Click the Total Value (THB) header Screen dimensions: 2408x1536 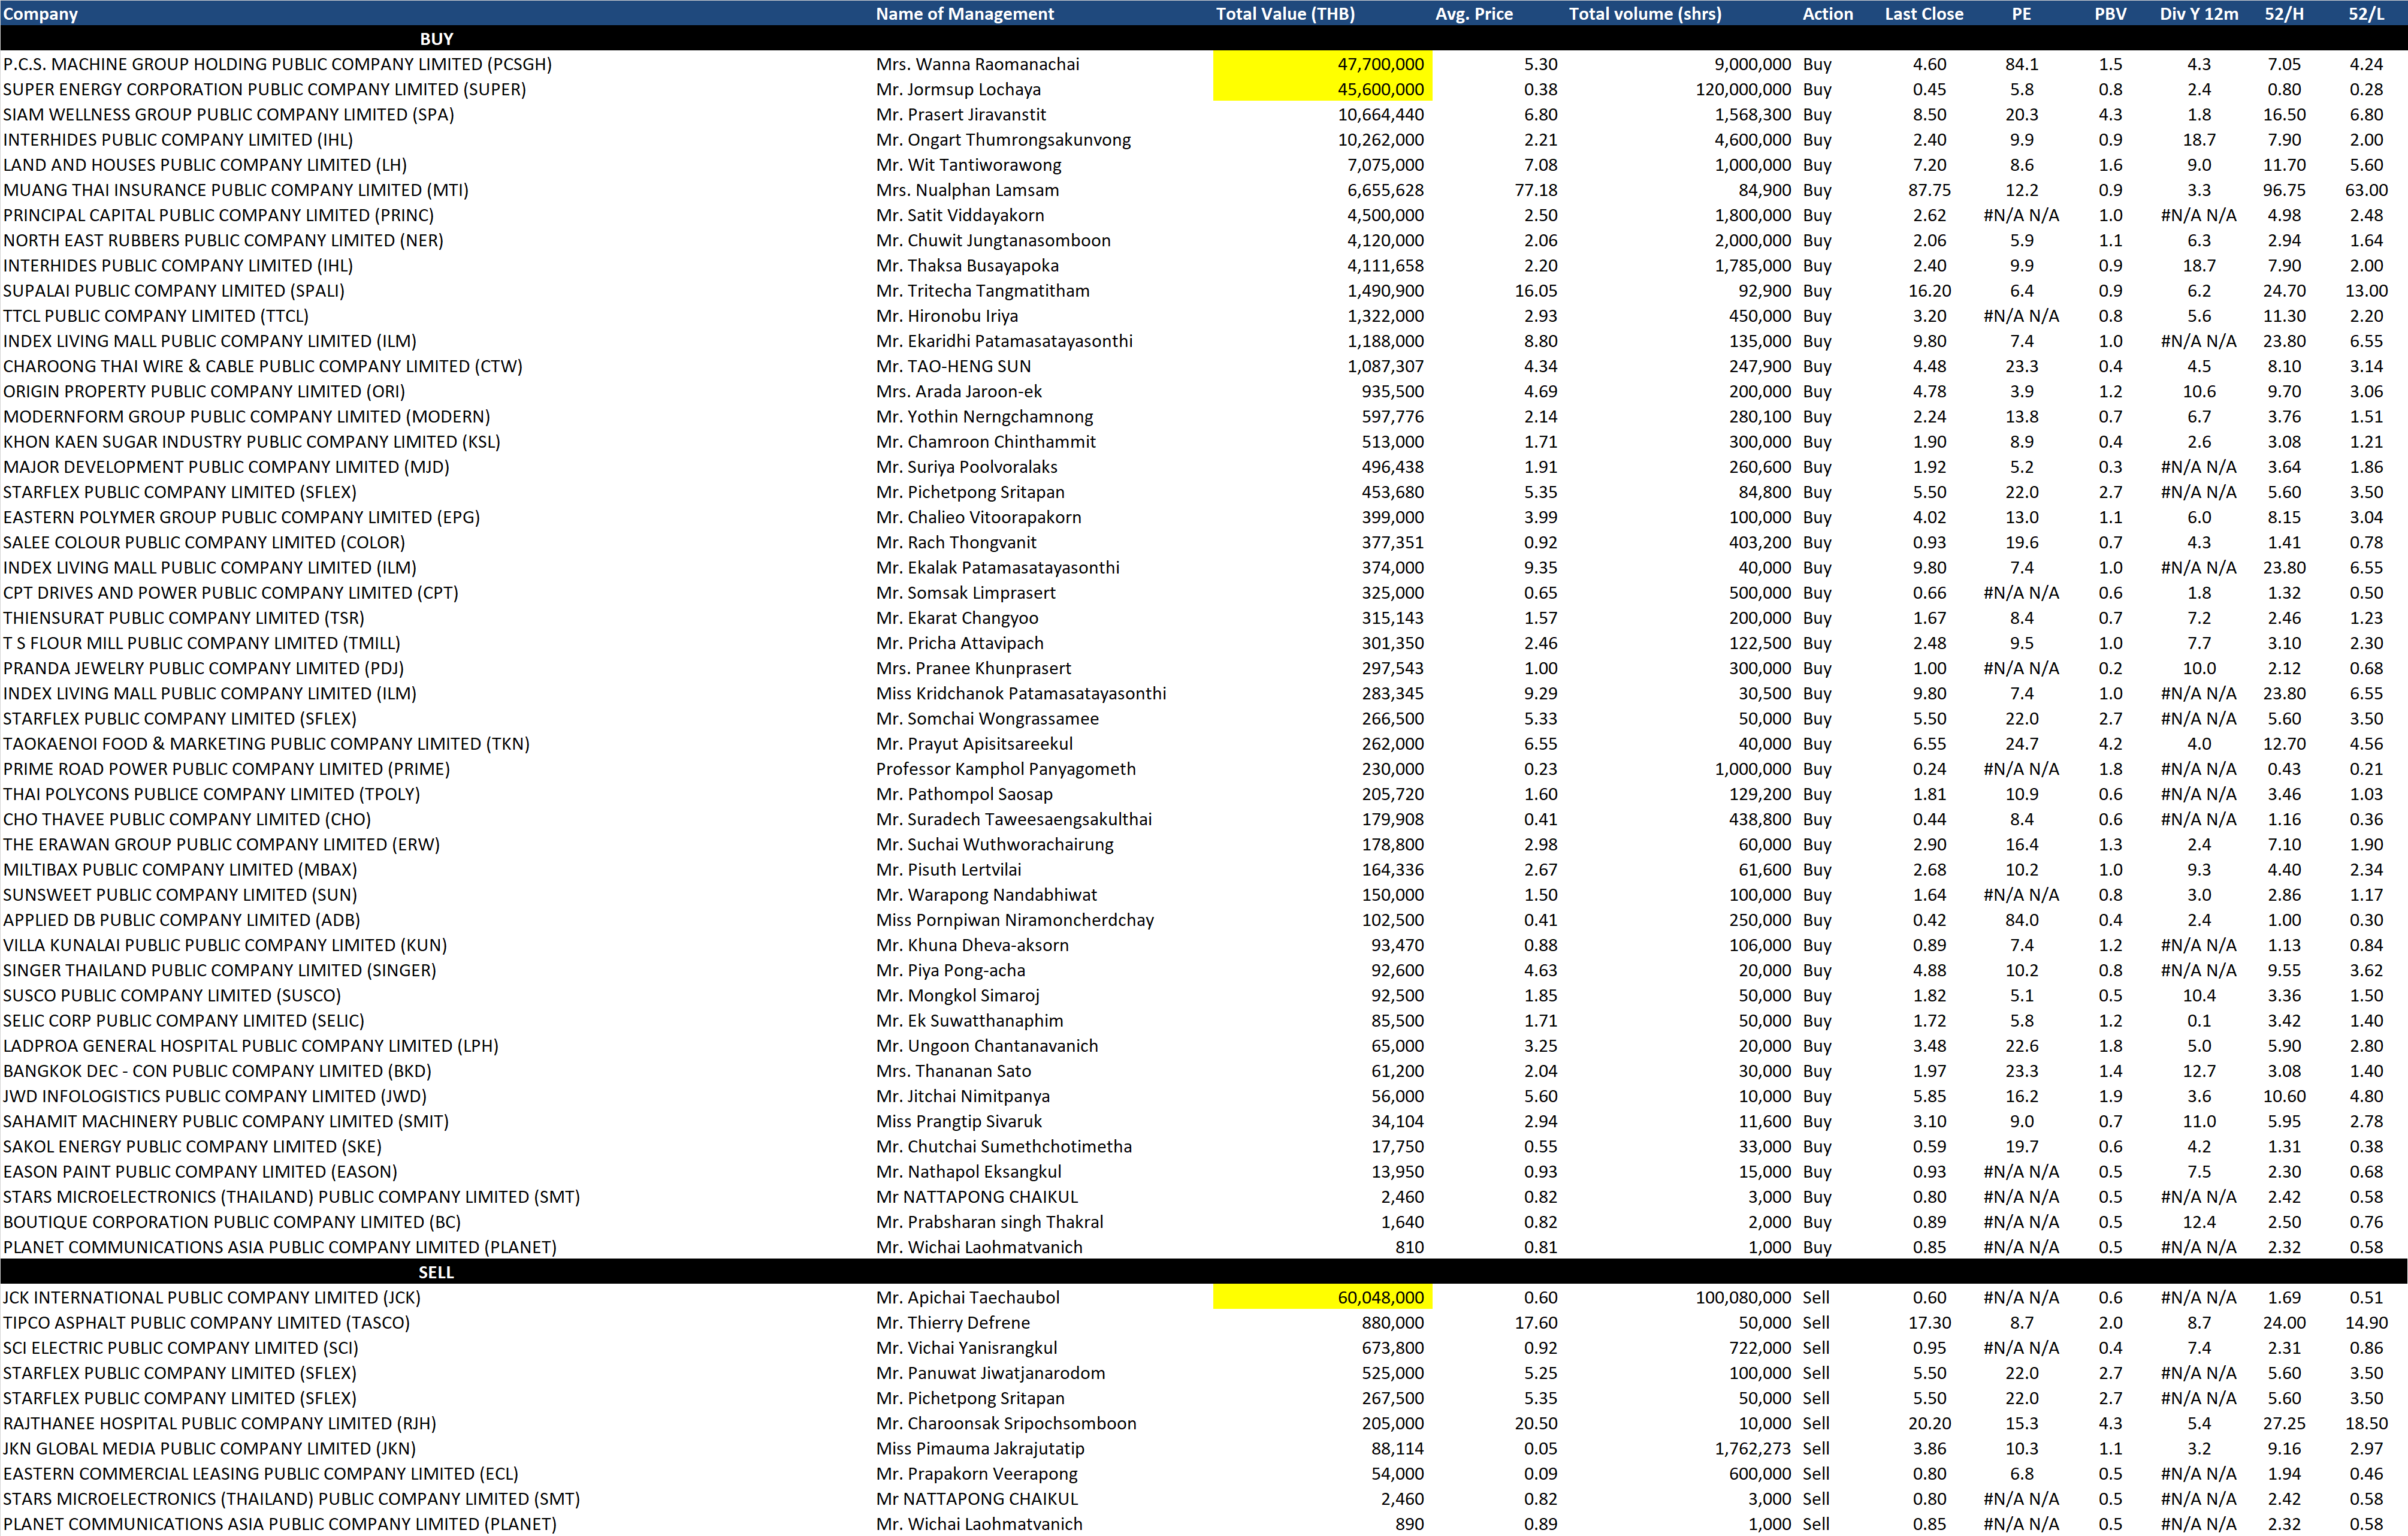[1285, 14]
